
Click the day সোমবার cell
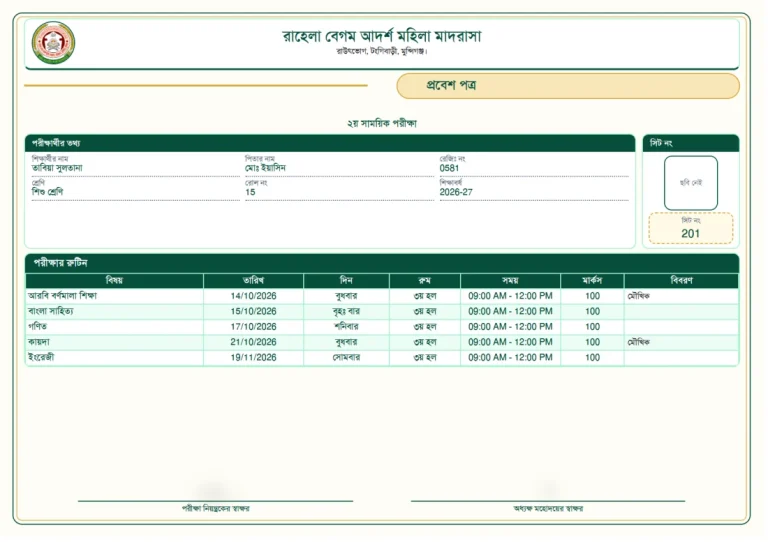point(346,357)
